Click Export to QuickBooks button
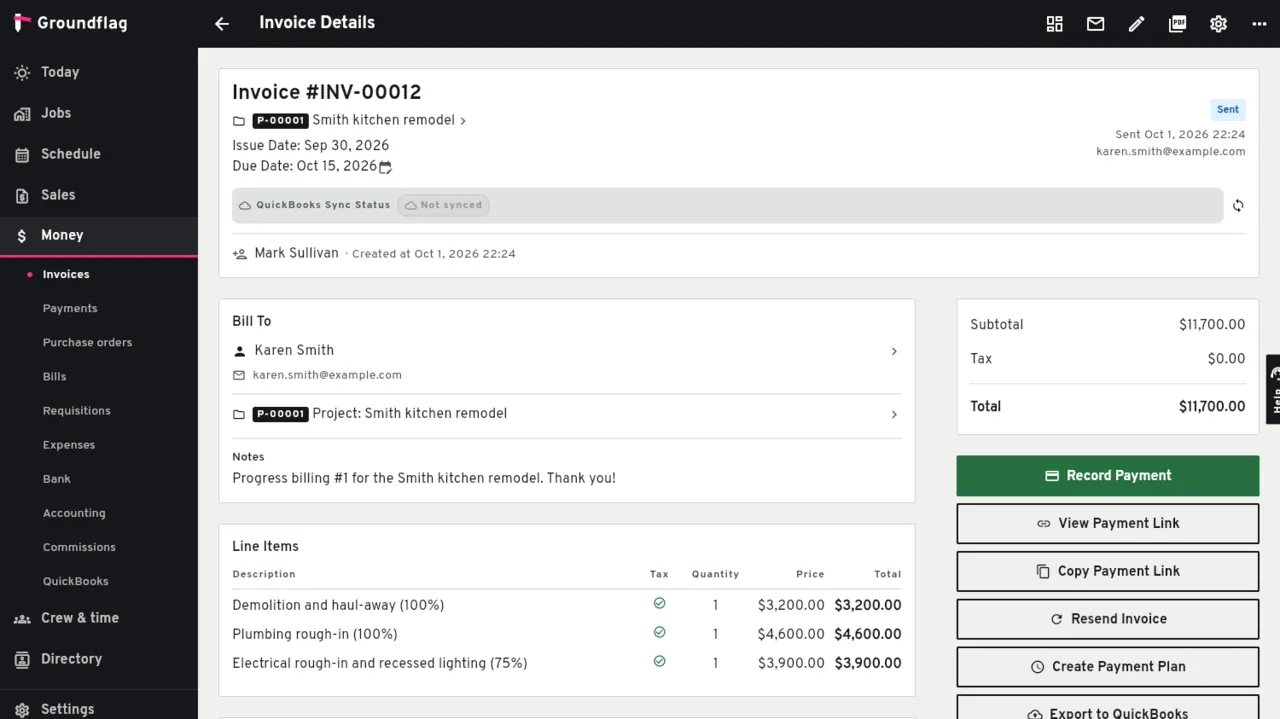Image resolution: width=1280 pixels, height=719 pixels. (1107, 708)
